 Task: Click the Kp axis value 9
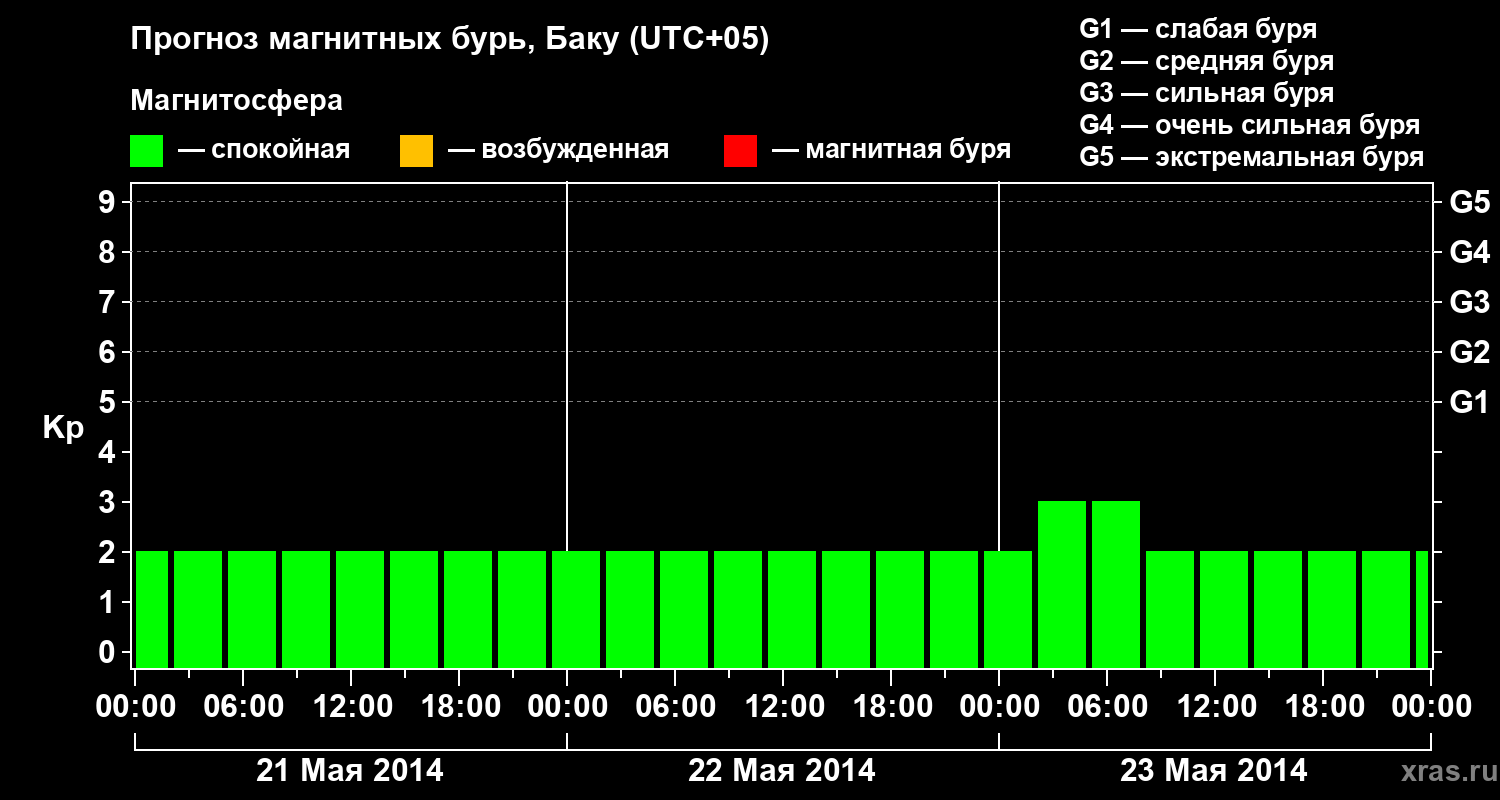click(108, 202)
